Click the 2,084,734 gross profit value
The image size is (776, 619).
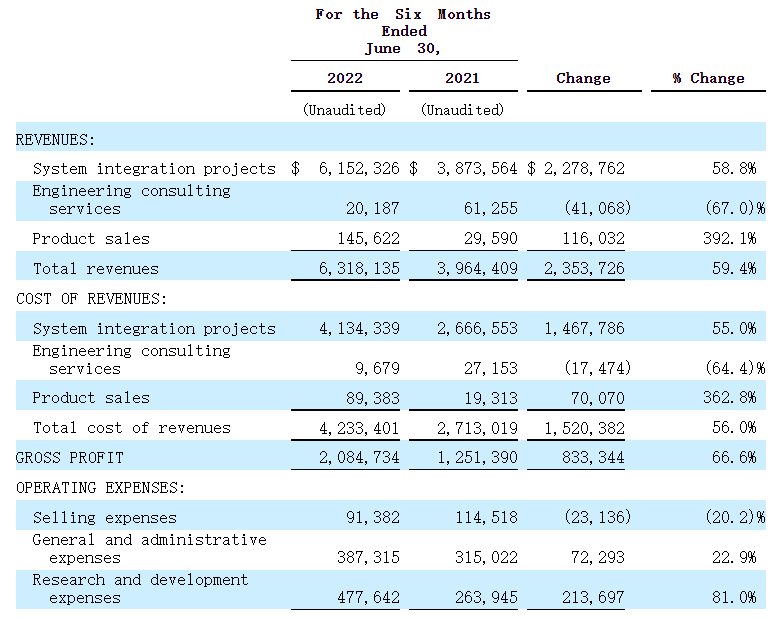click(x=357, y=457)
